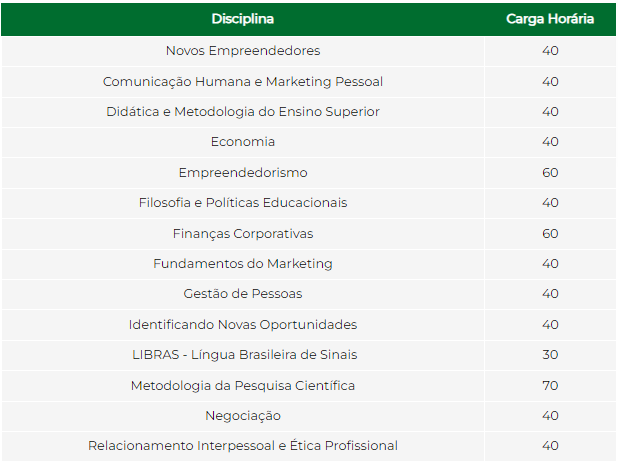Click Fundamentos do Marketing

tap(243, 264)
